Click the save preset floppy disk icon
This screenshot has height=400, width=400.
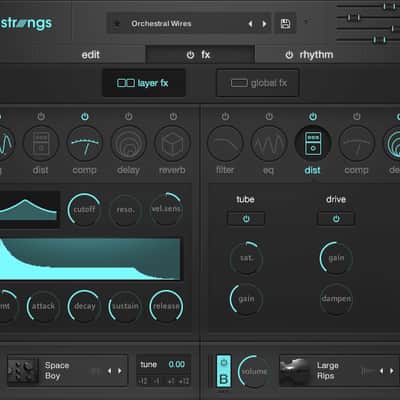tap(285, 23)
